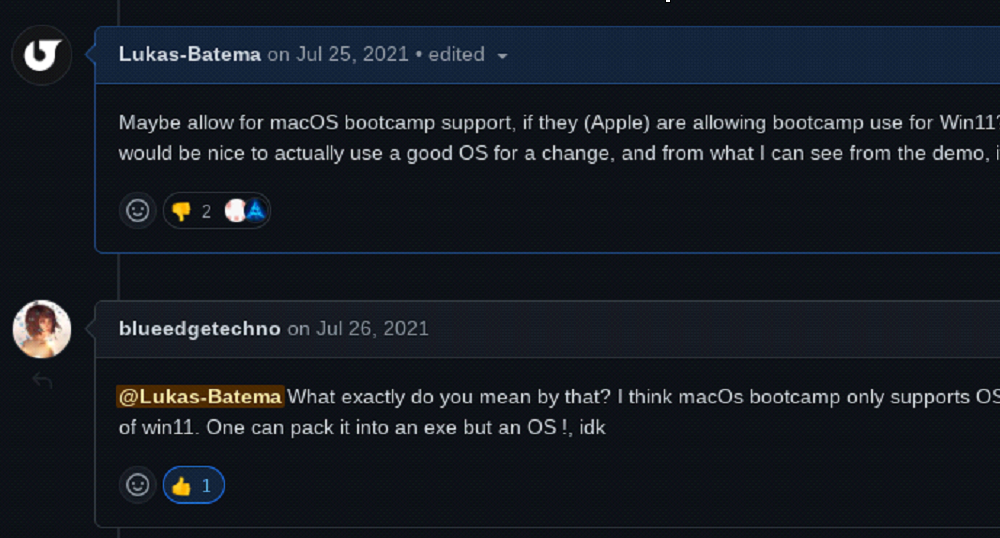Click the thumbs down reaction count 2
The height and width of the screenshot is (538, 1000).
click(206, 211)
